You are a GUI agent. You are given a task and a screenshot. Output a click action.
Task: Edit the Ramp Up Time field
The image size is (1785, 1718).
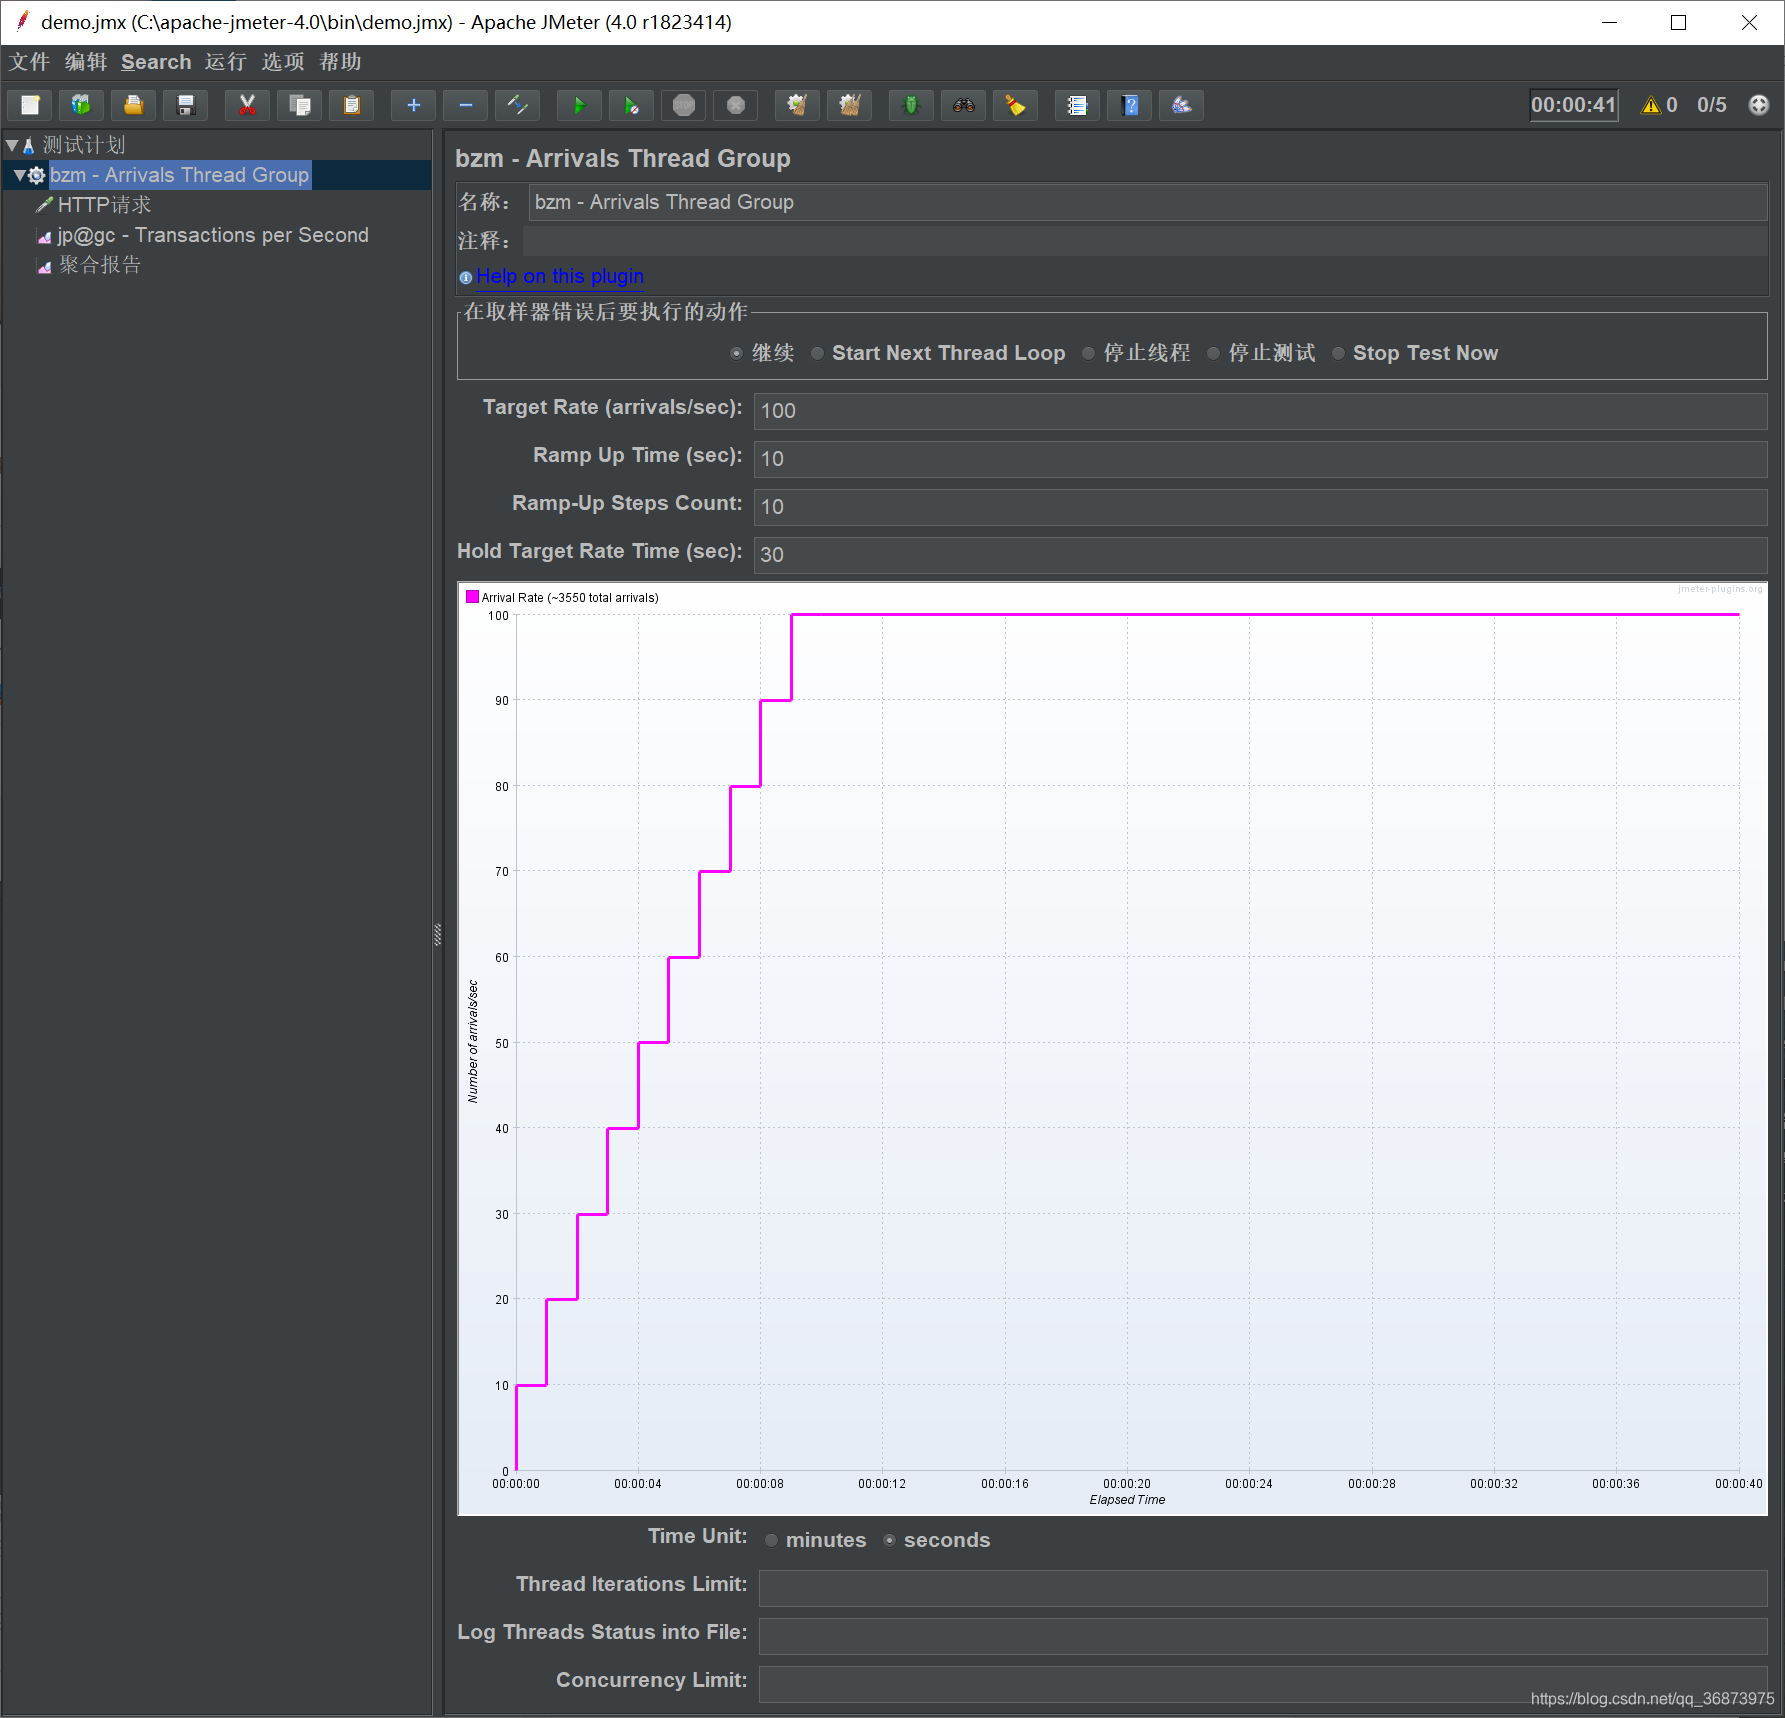point(1260,459)
